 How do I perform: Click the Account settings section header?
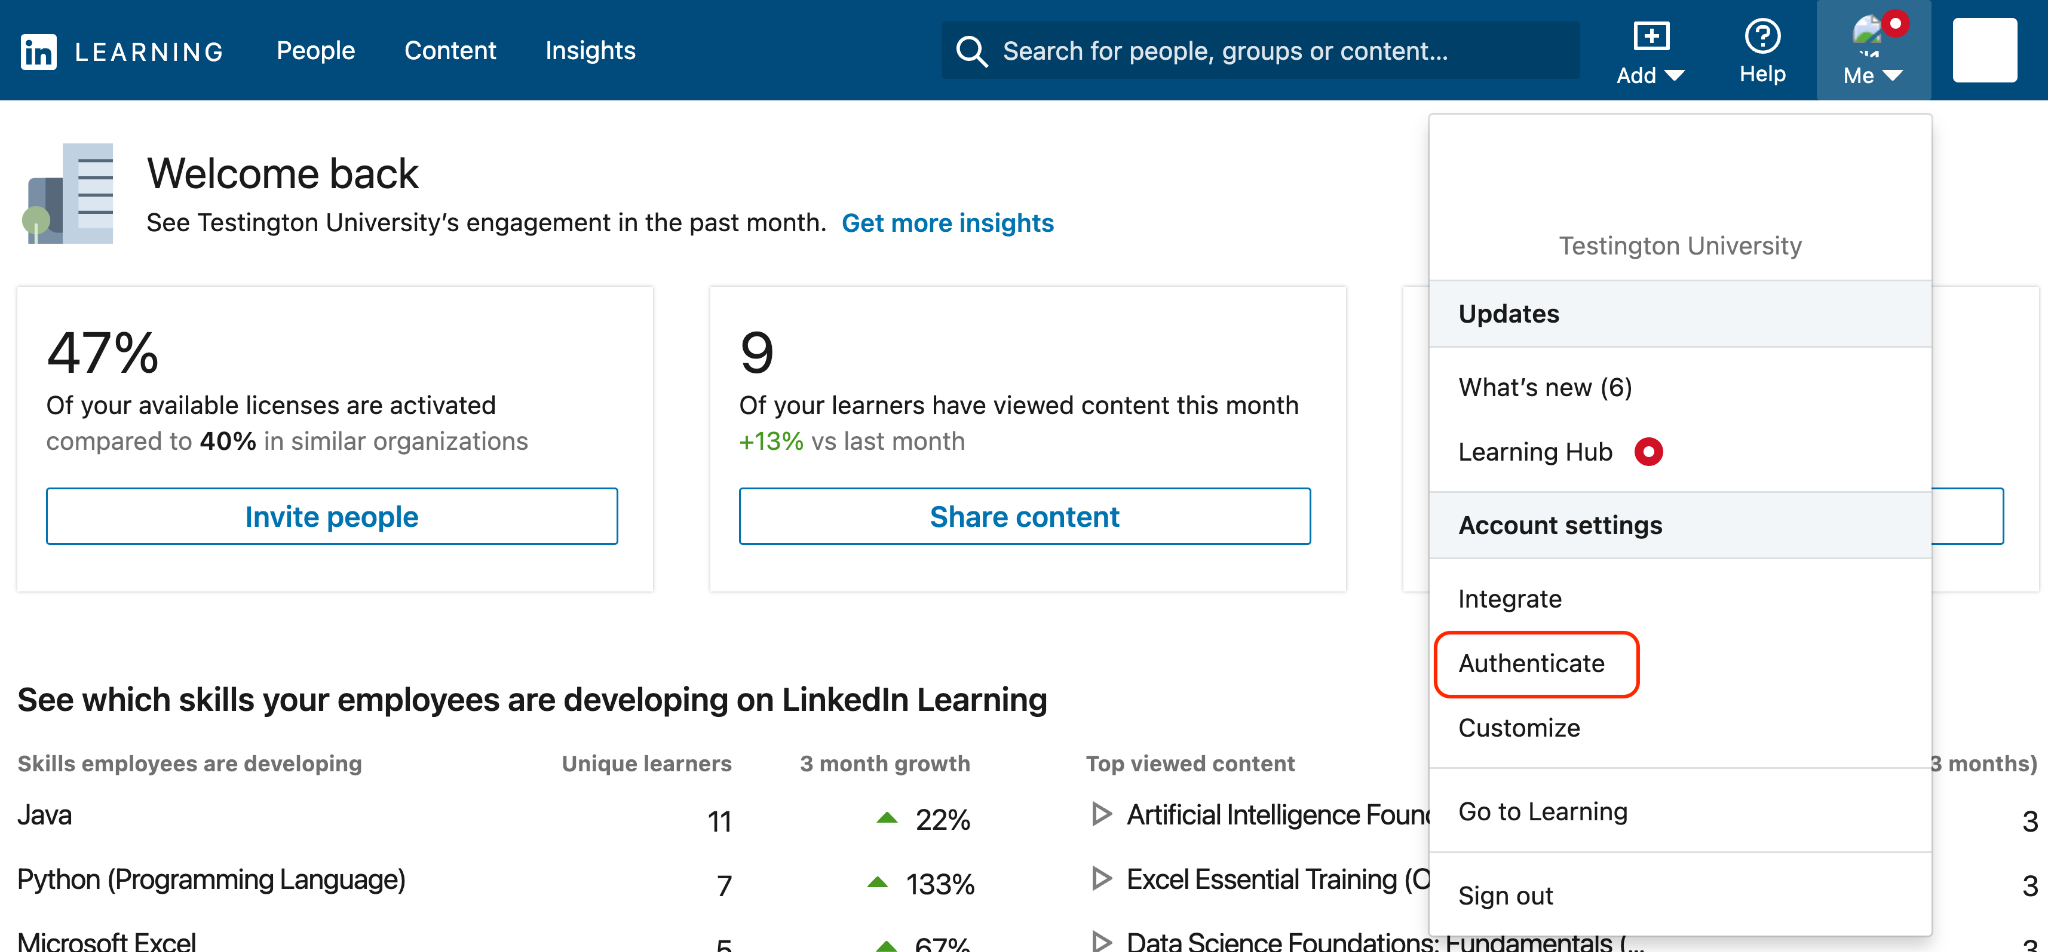(1680, 525)
